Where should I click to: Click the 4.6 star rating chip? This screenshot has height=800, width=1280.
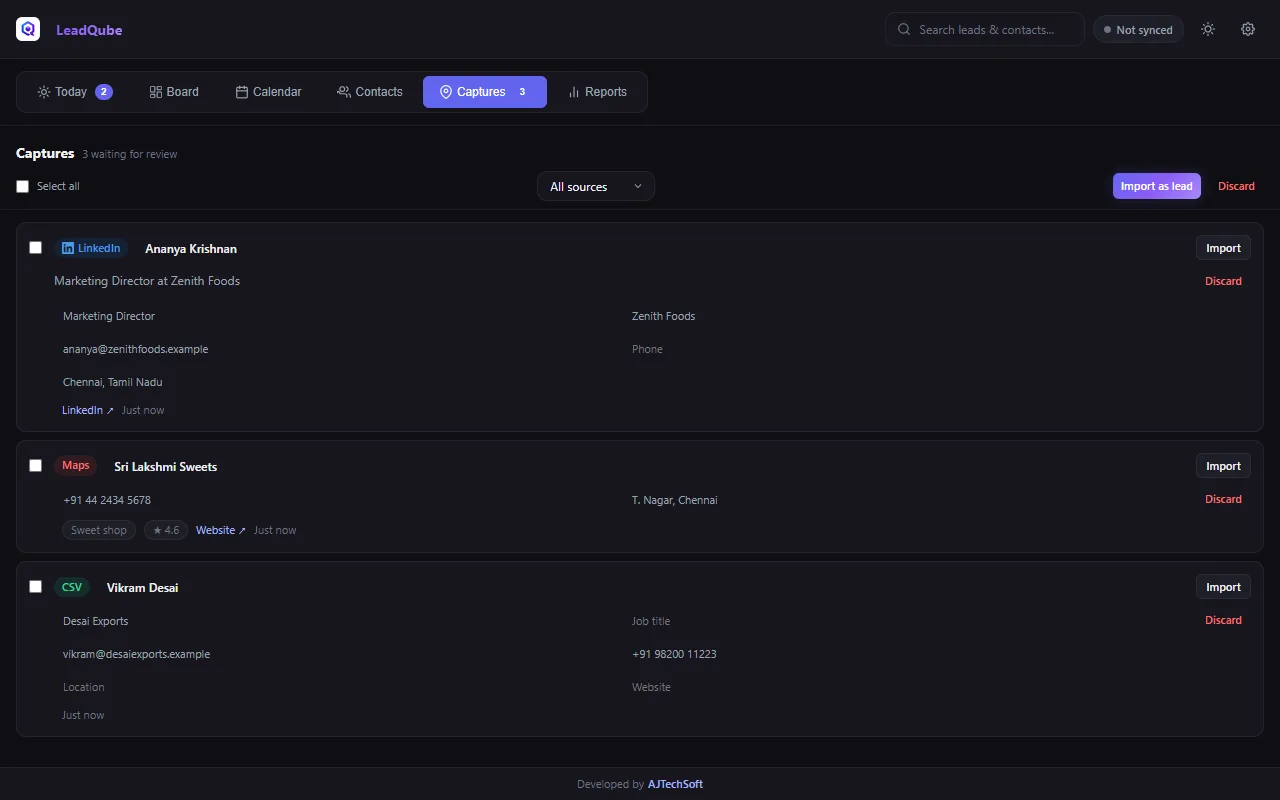pyautogui.click(x=166, y=530)
